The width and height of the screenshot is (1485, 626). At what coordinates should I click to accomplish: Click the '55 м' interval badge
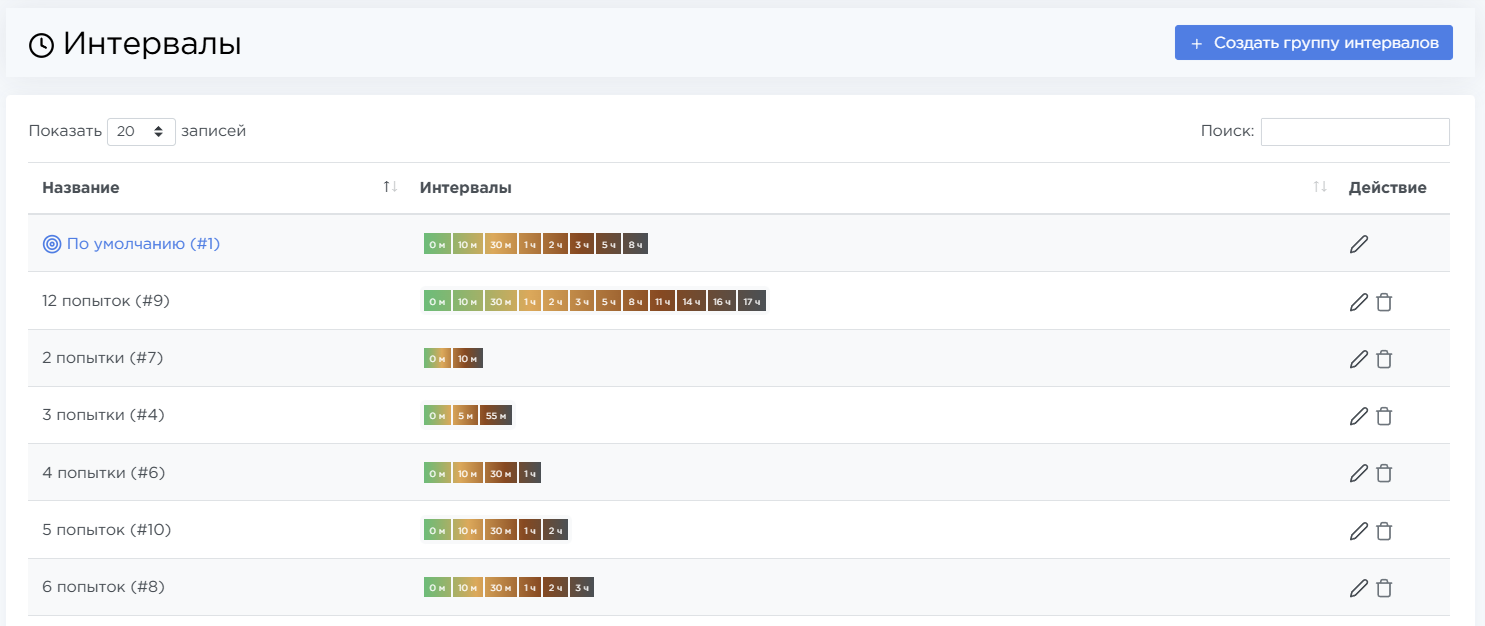495,415
